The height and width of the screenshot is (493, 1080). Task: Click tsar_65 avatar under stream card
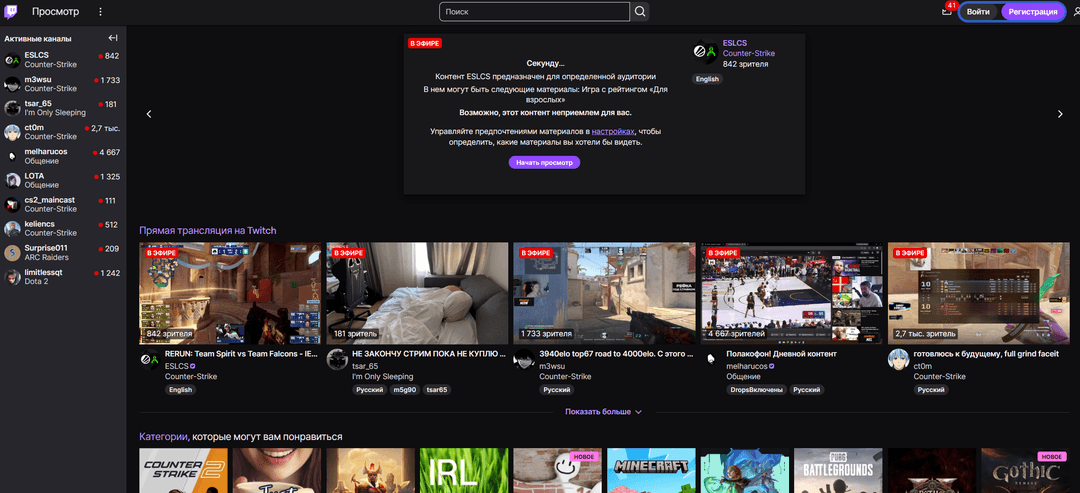(x=337, y=359)
